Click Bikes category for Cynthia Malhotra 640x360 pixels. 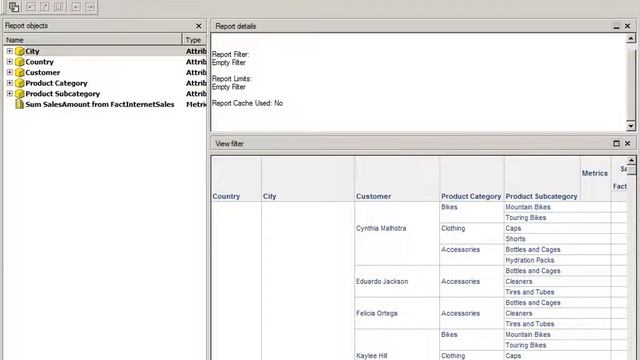472,212
